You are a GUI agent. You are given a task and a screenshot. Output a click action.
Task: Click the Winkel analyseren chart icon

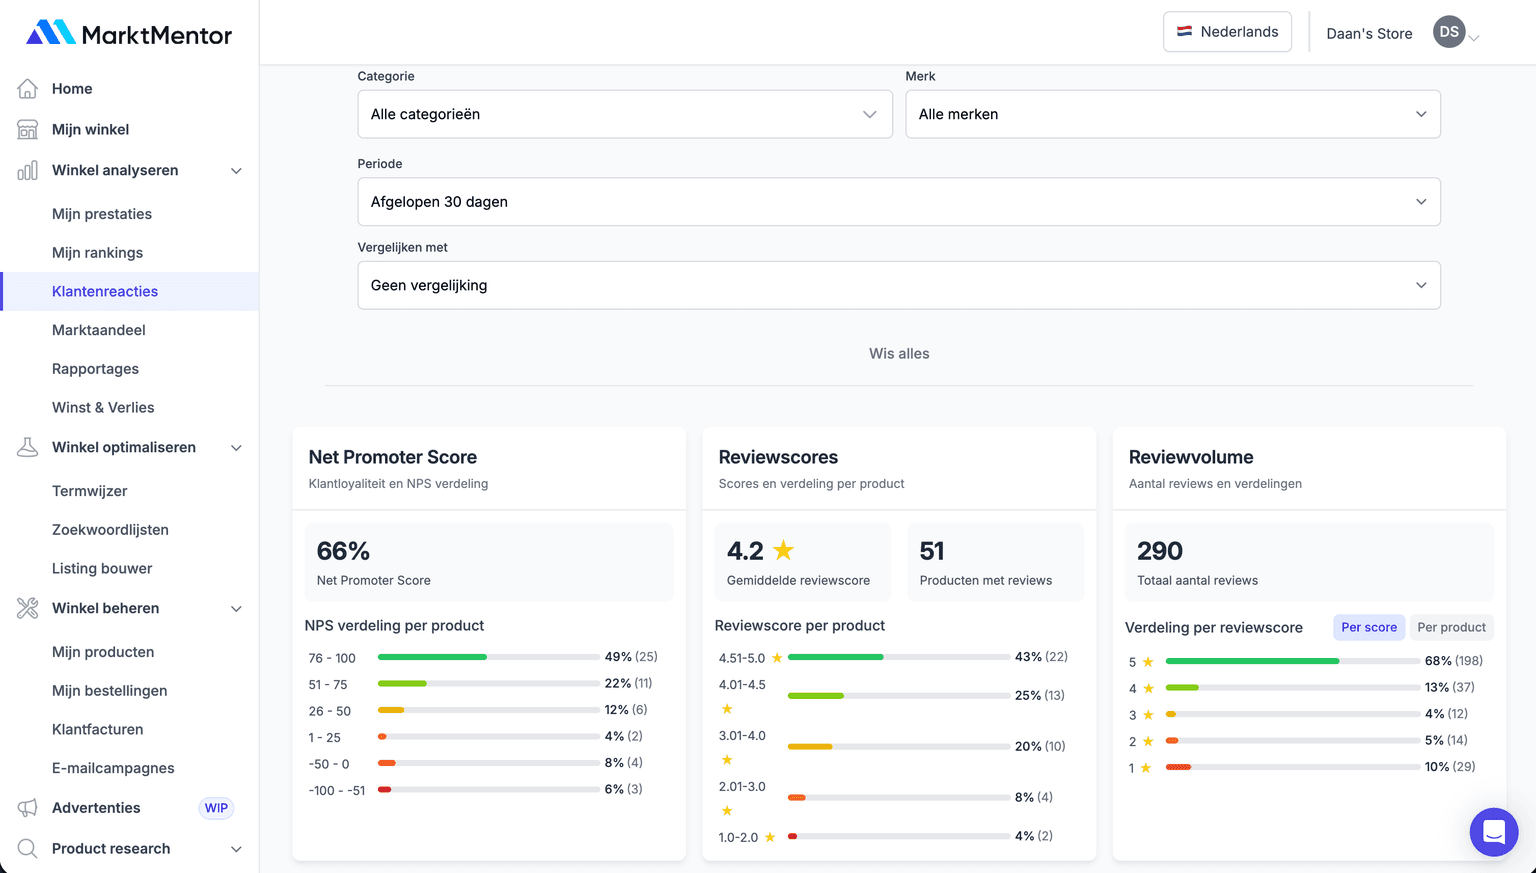(30, 170)
